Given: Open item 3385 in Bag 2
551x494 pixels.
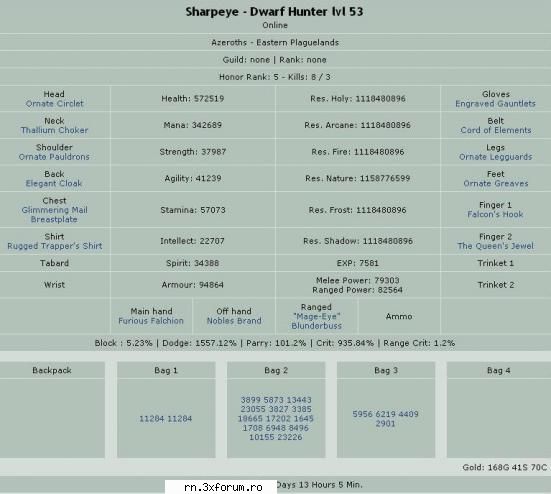Looking at the screenshot, I should click(x=302, y=409).
